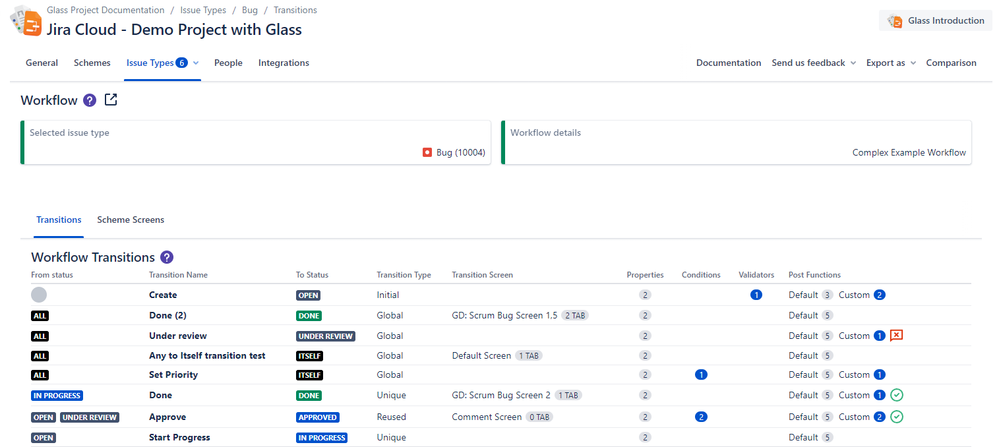Image resolution: width=999 pixels, height=447 pixels.
Task: Click Glass Project Documentation breadcrumb
Action: click(x=105, y=10)
